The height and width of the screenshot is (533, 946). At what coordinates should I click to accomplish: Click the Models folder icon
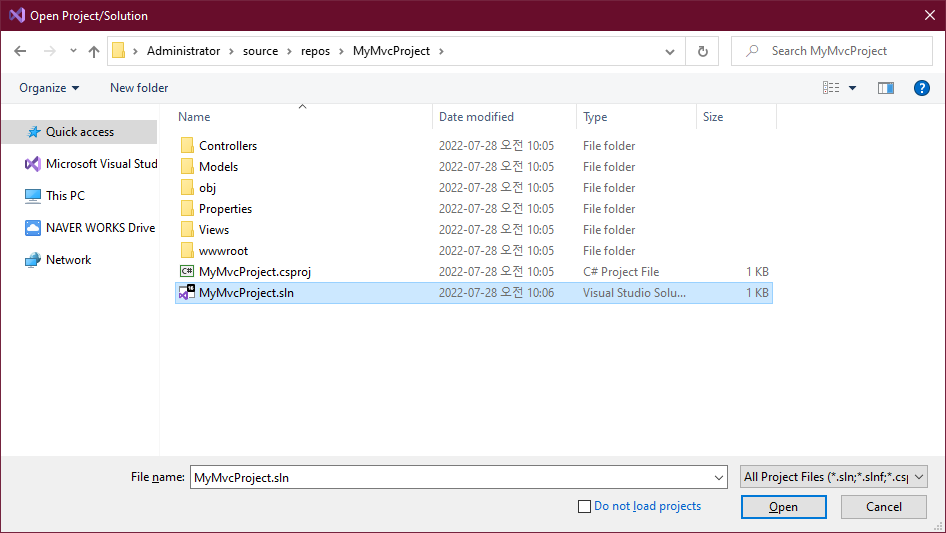[x=187, y=167]
